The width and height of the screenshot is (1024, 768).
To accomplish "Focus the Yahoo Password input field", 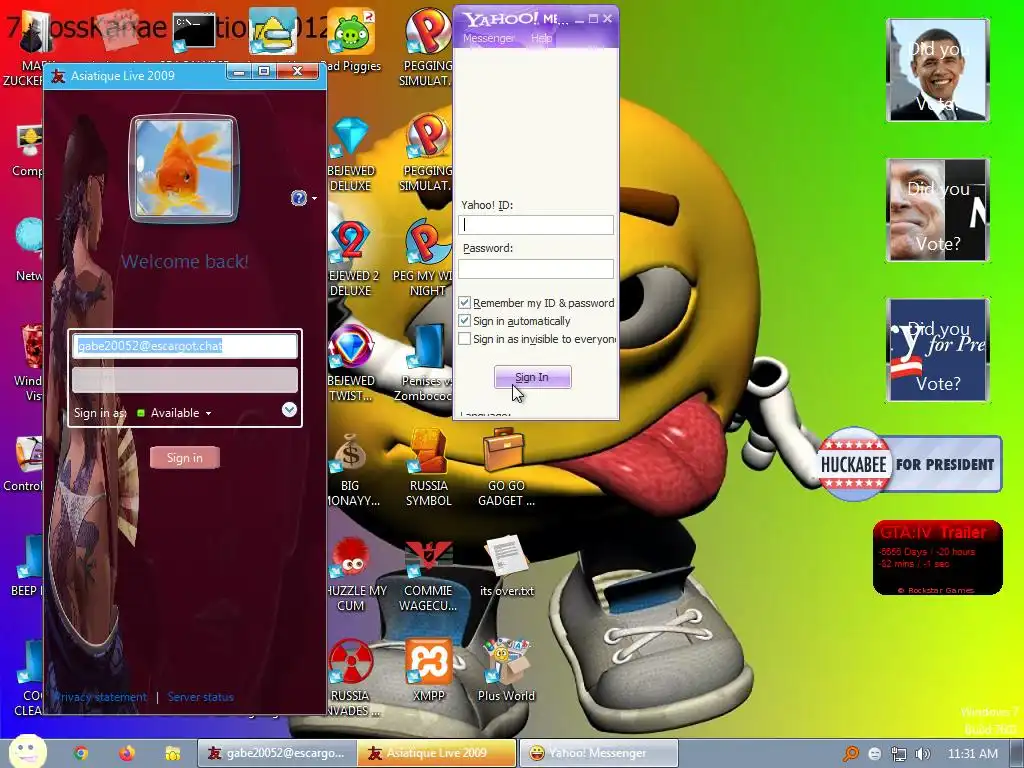I will coord(536,268).
